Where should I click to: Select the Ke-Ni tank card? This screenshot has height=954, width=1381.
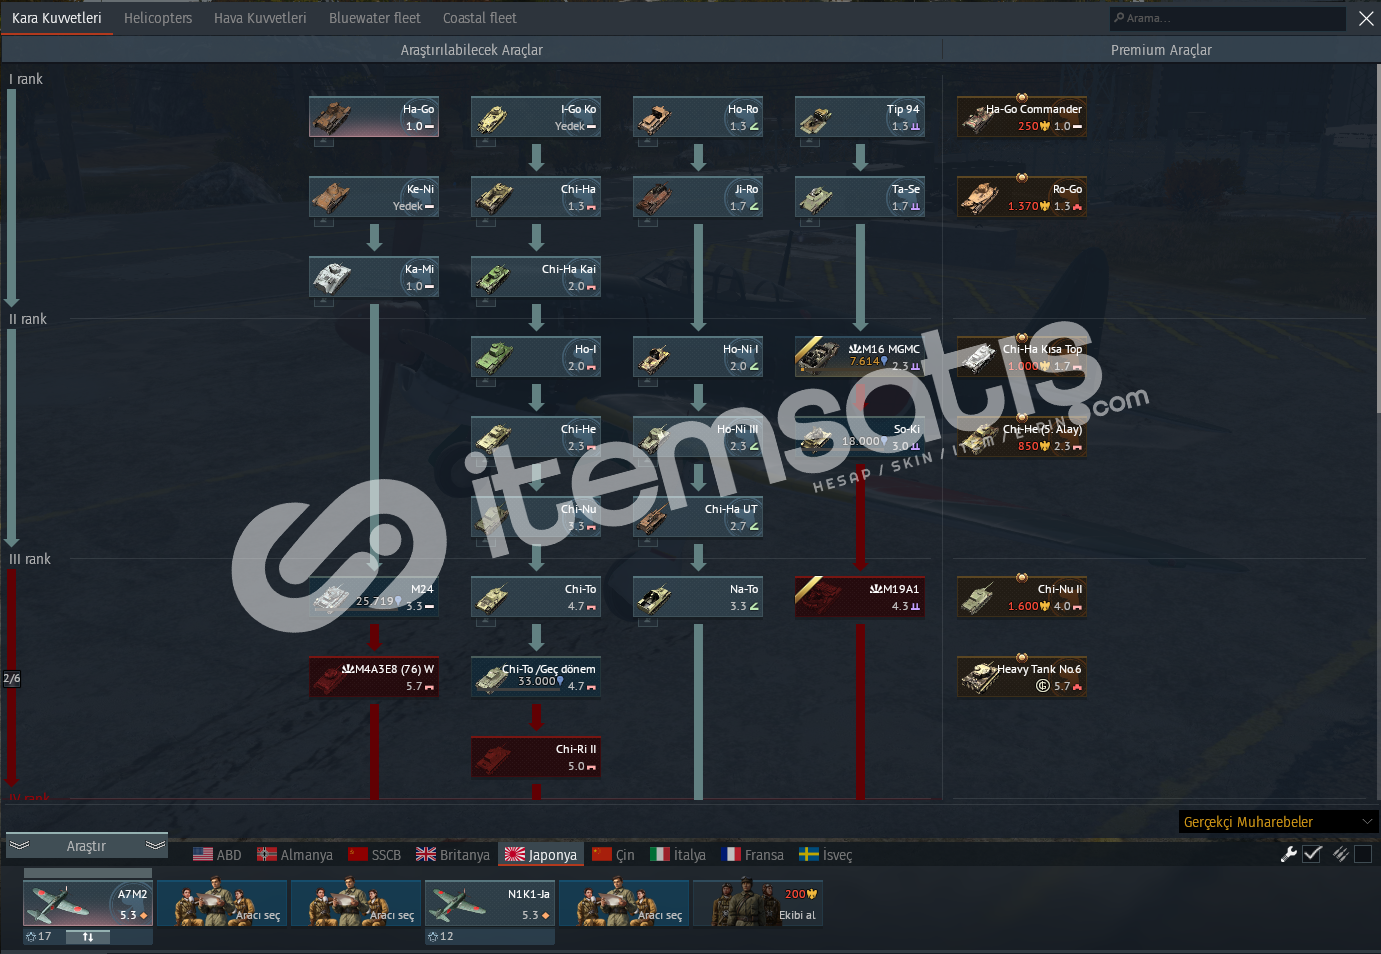374,197
